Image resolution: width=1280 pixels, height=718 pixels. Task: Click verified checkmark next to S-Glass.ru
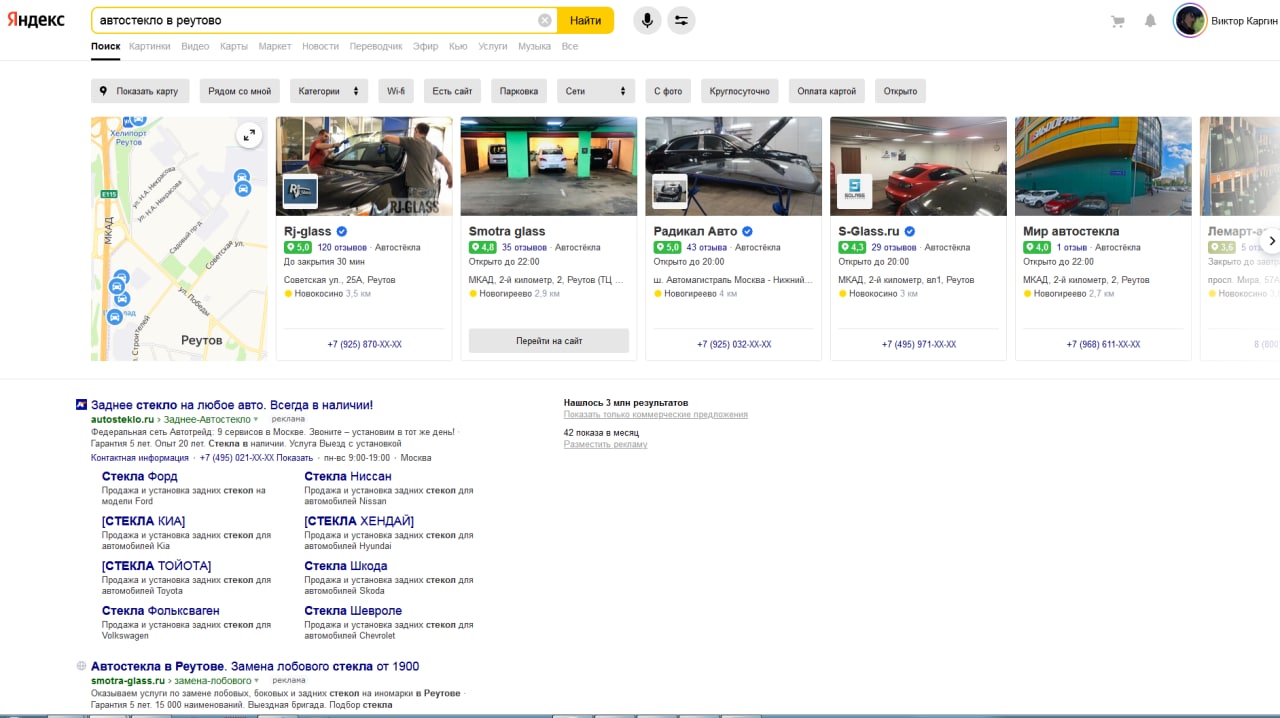click(909, 231)
